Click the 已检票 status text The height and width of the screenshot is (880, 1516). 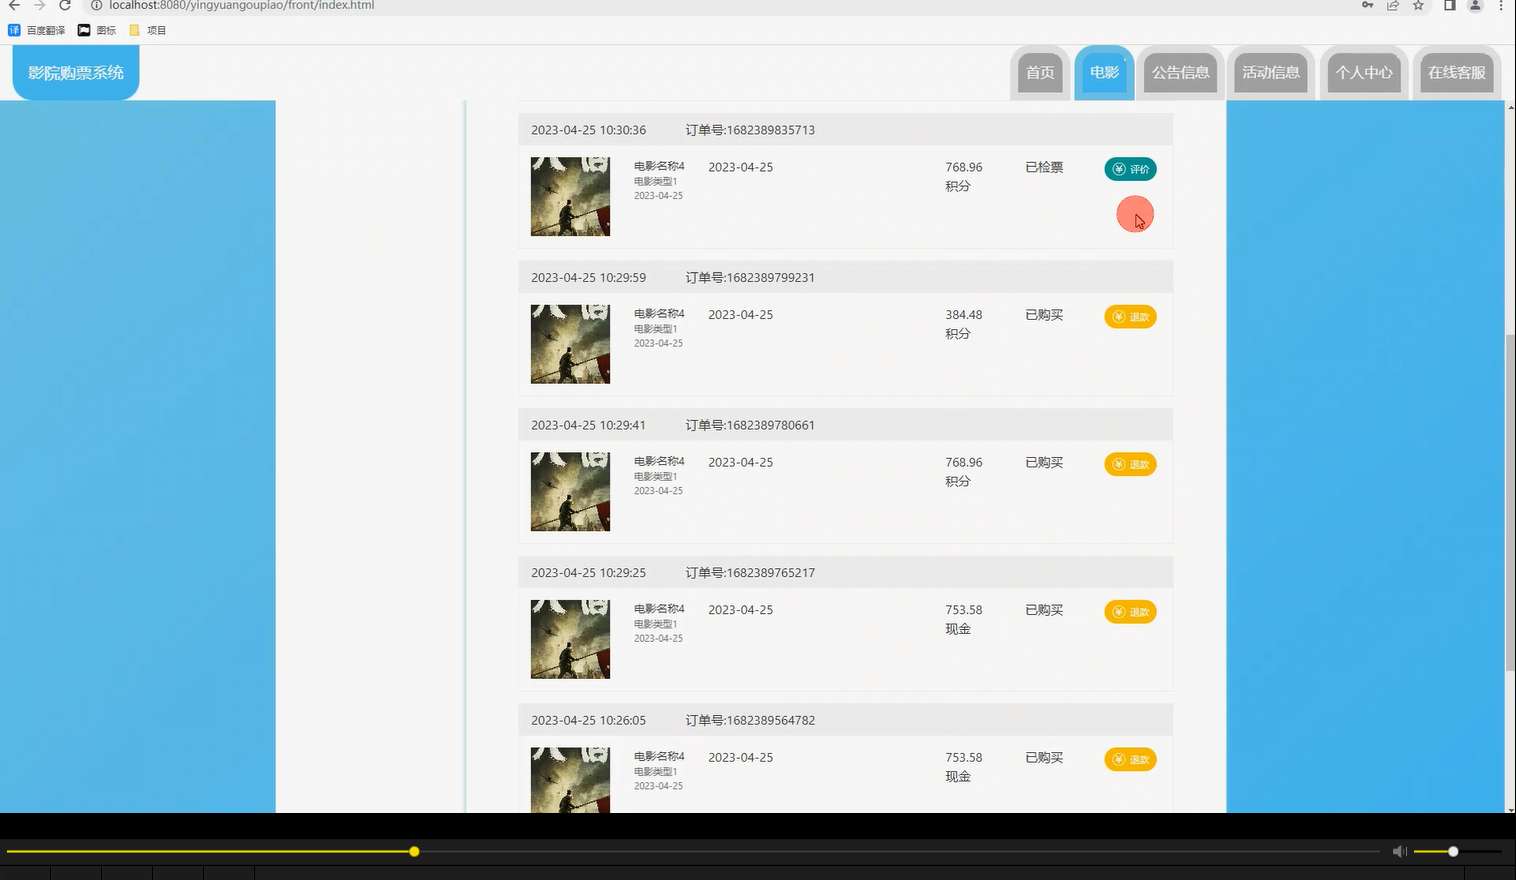pyautogui.click(x=1044, y=167)
